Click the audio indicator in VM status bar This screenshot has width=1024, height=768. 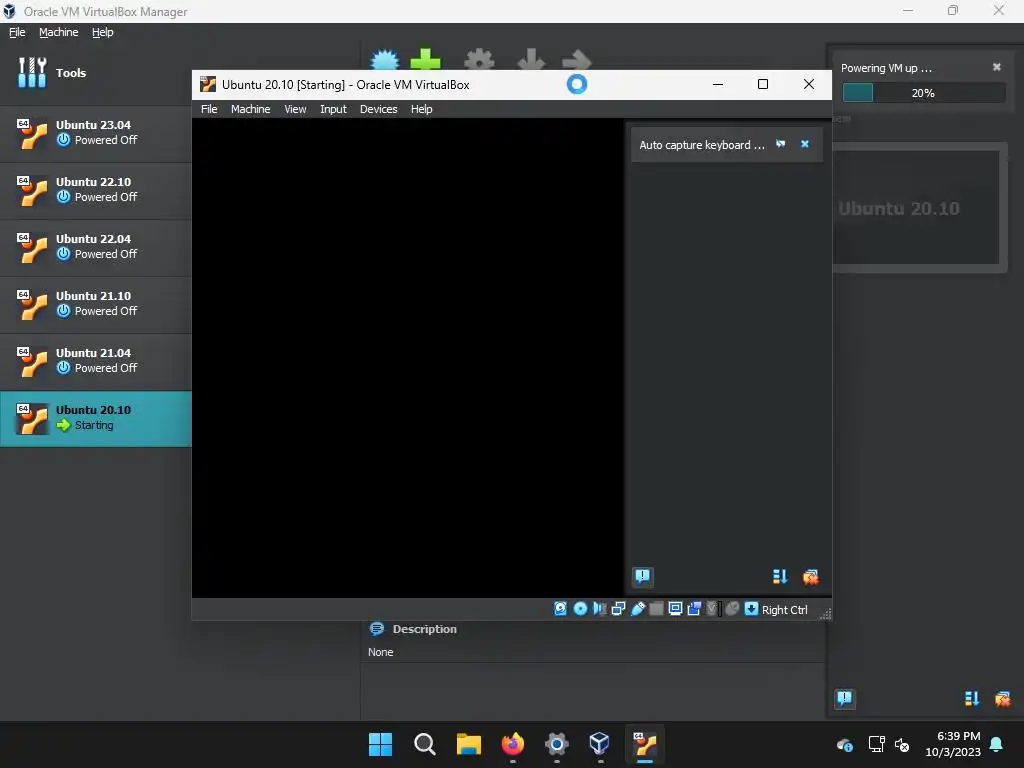pyautogui.click(x=599, y=609)
